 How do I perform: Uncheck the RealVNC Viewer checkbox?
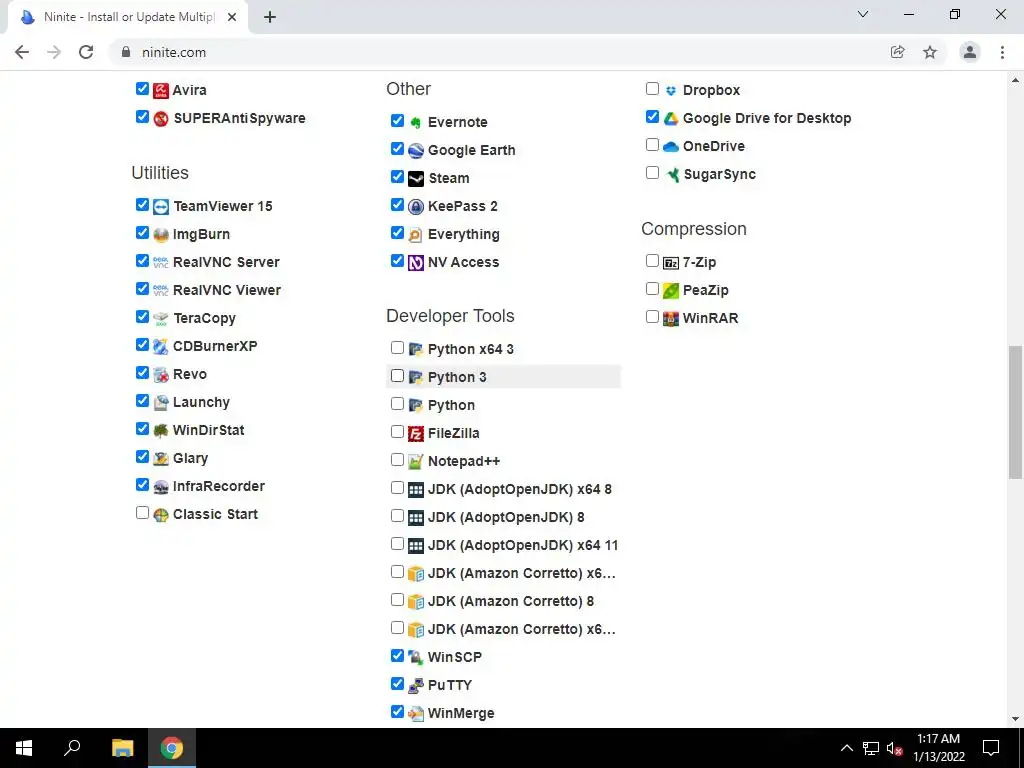[142, 289]
